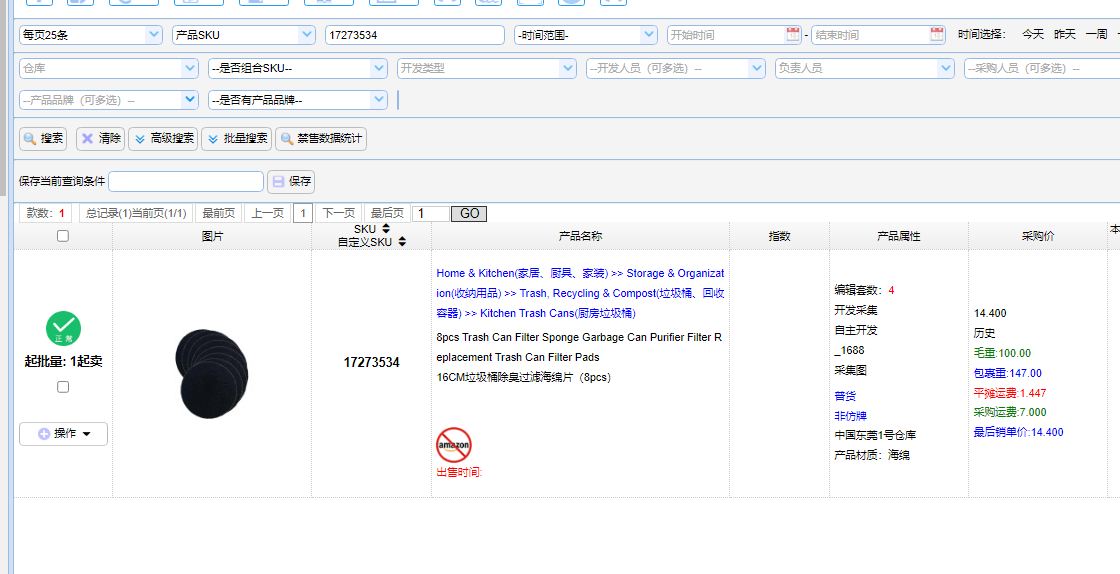
Task: Click the 搜索 search button
Action: pyautogui.click(x=43, y=139)
